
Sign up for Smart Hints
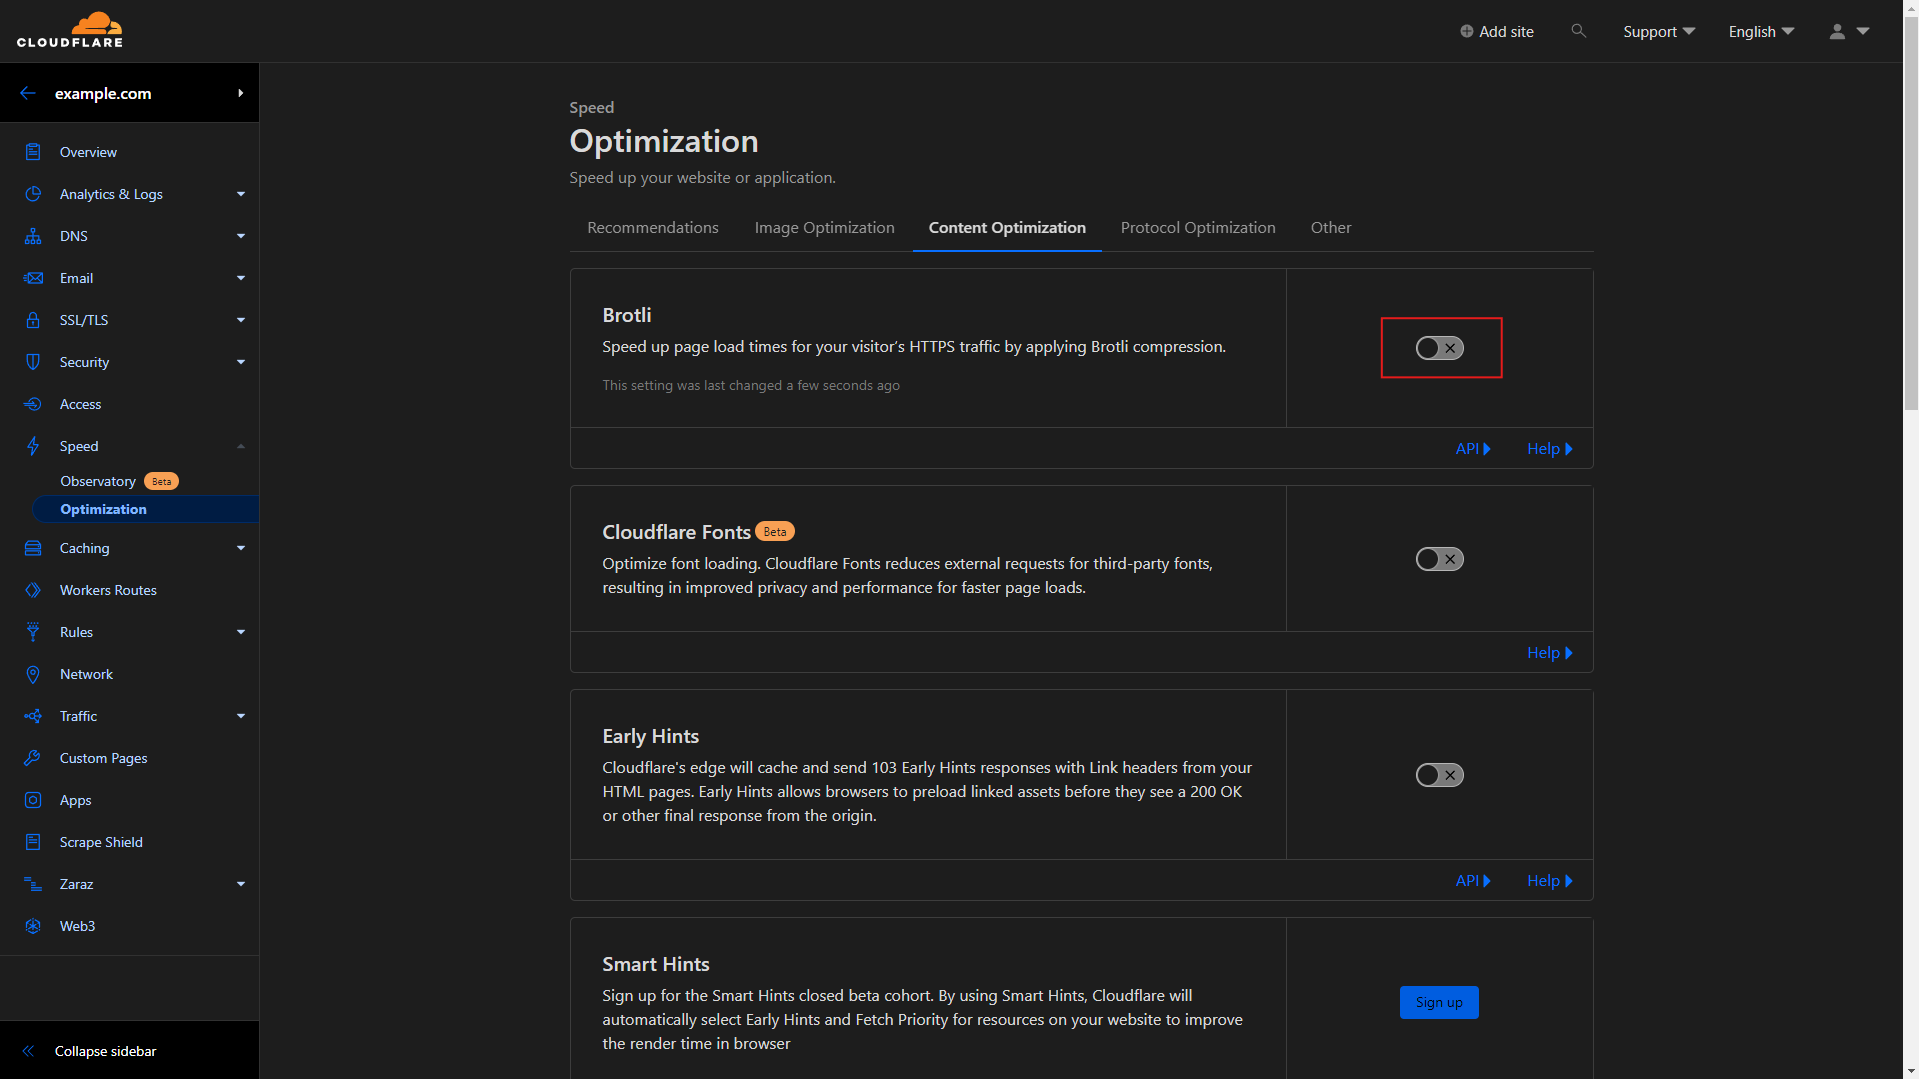(x=1439, y=1002)
